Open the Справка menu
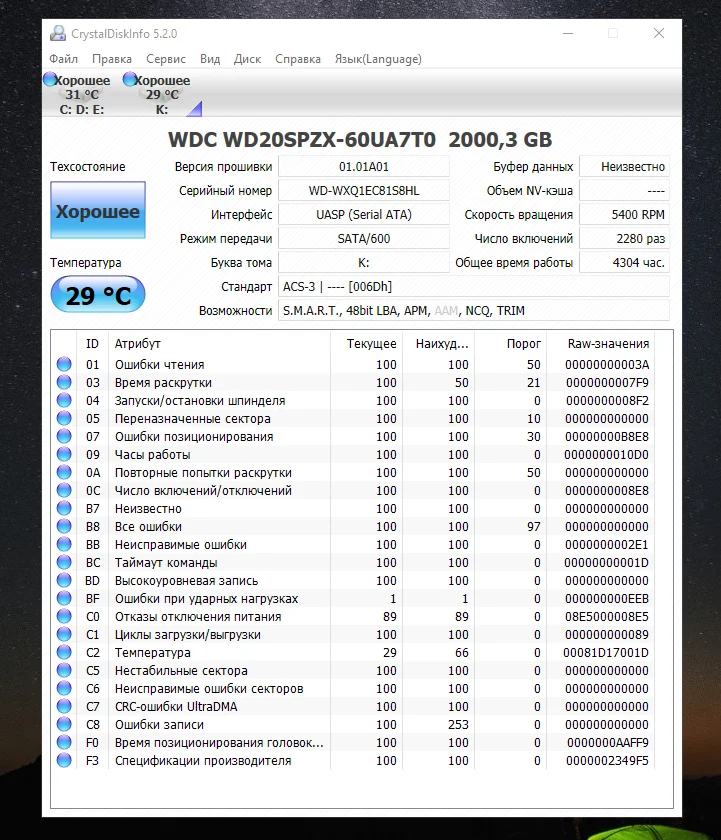 (x=297, y=59)
